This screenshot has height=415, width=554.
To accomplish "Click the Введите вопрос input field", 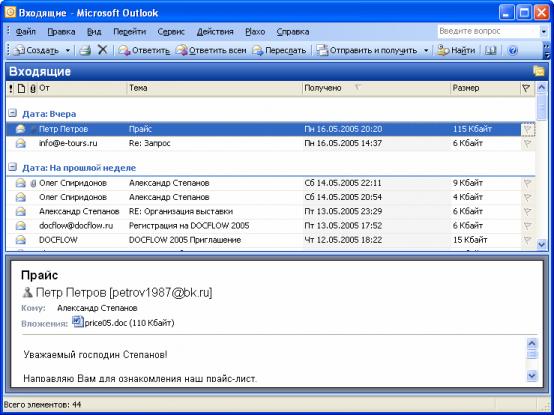I will (488, 31).
